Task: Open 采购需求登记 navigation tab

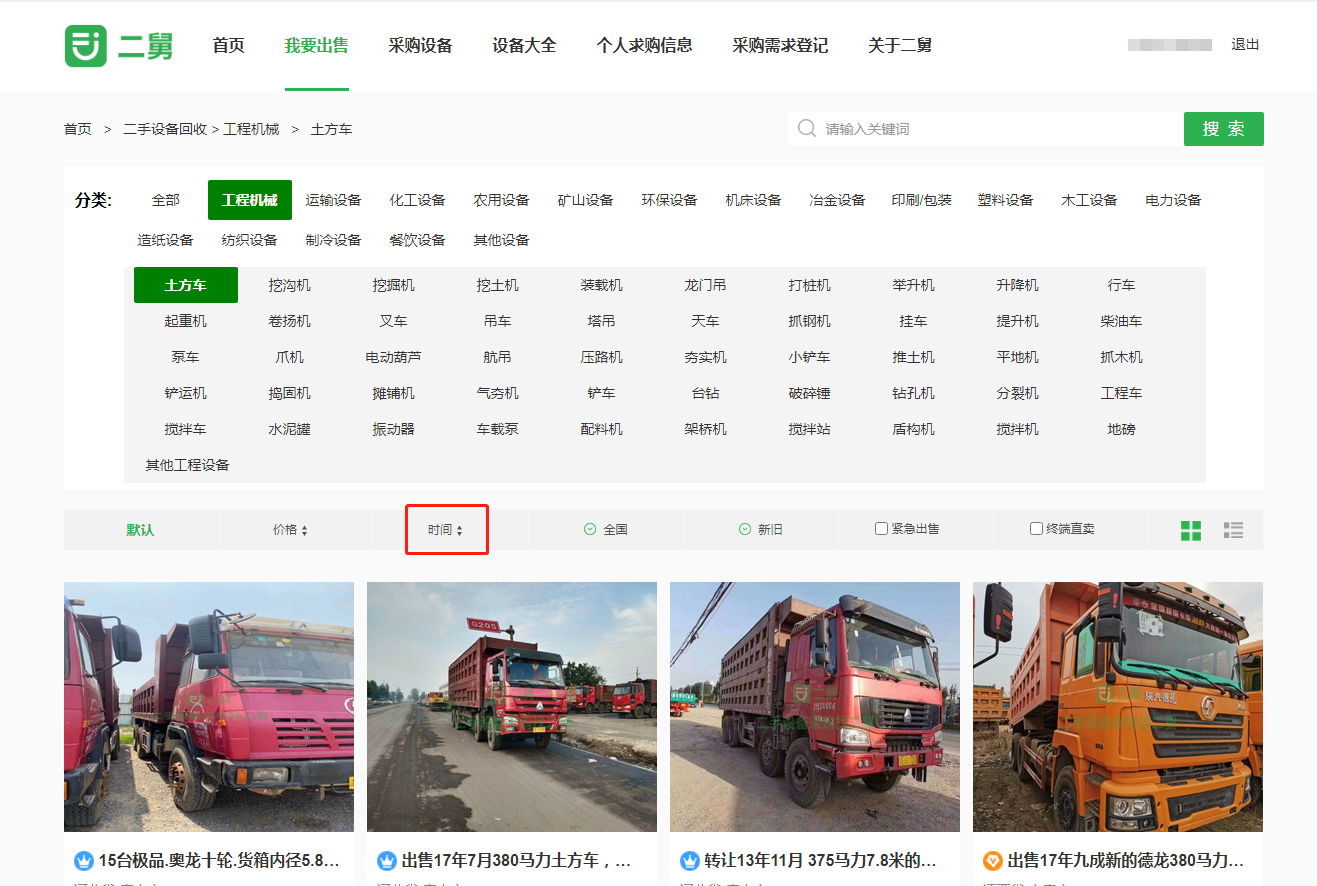Action: [781, 45]
